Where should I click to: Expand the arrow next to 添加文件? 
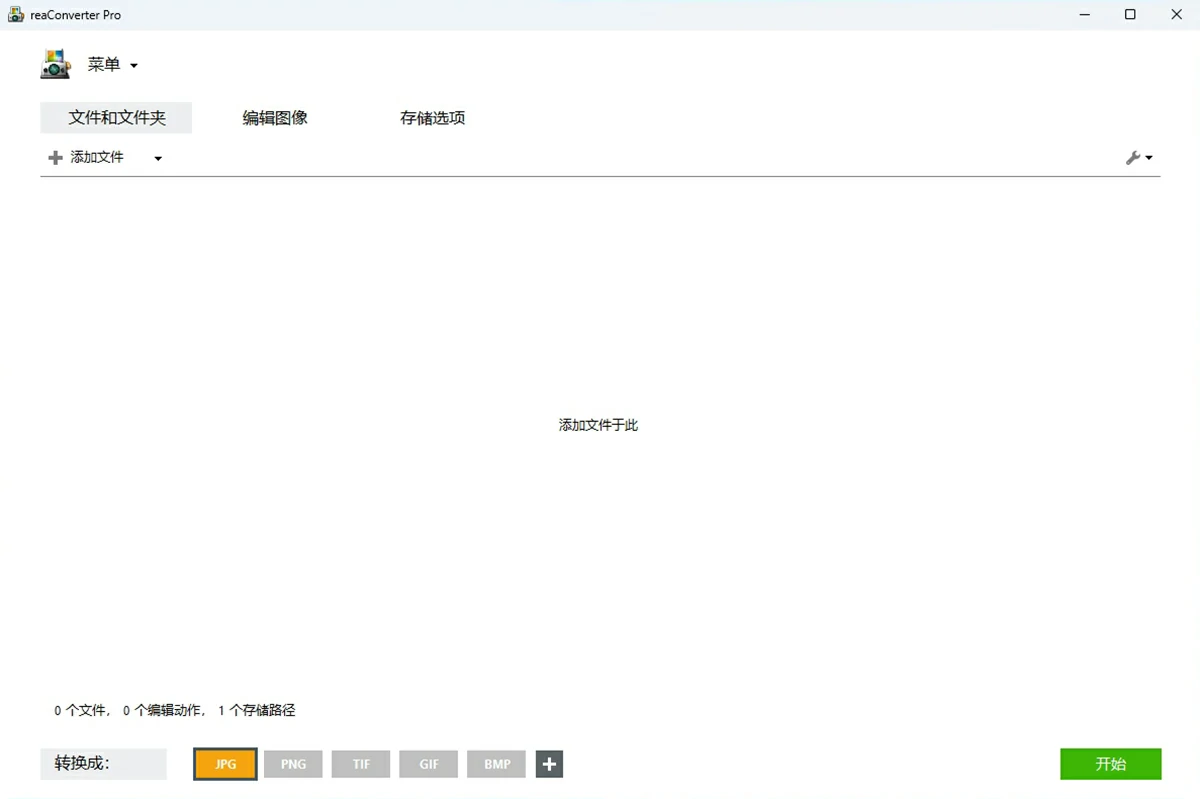tap(158, 158)
